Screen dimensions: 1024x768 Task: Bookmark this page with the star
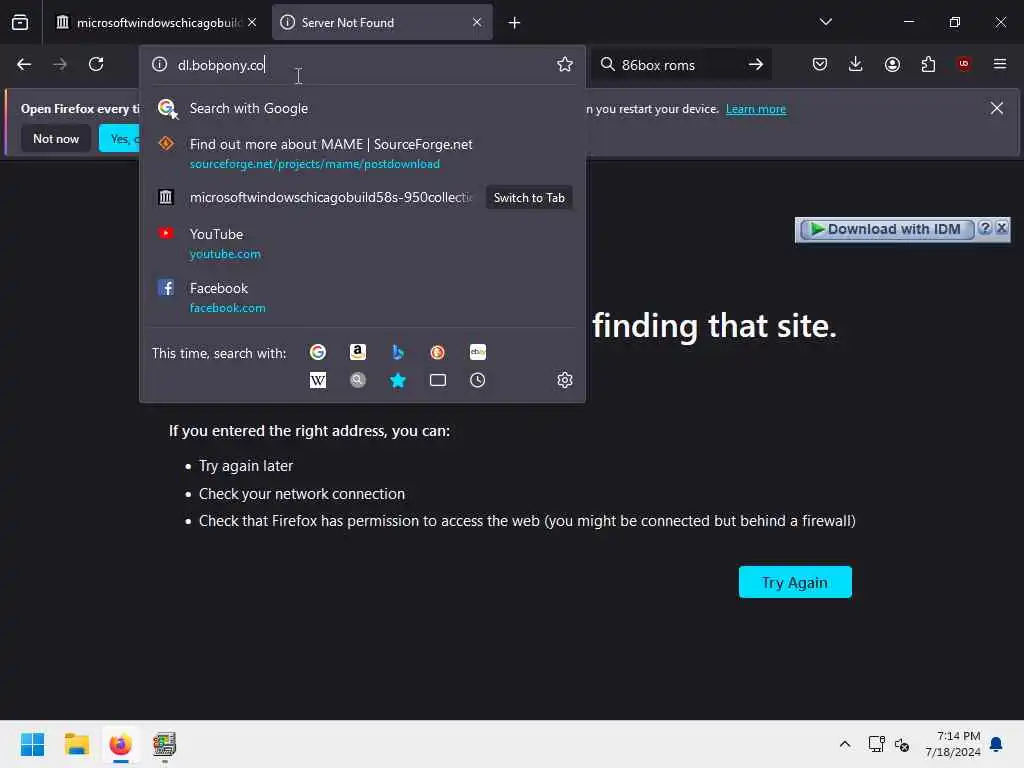tap(565, 64)
